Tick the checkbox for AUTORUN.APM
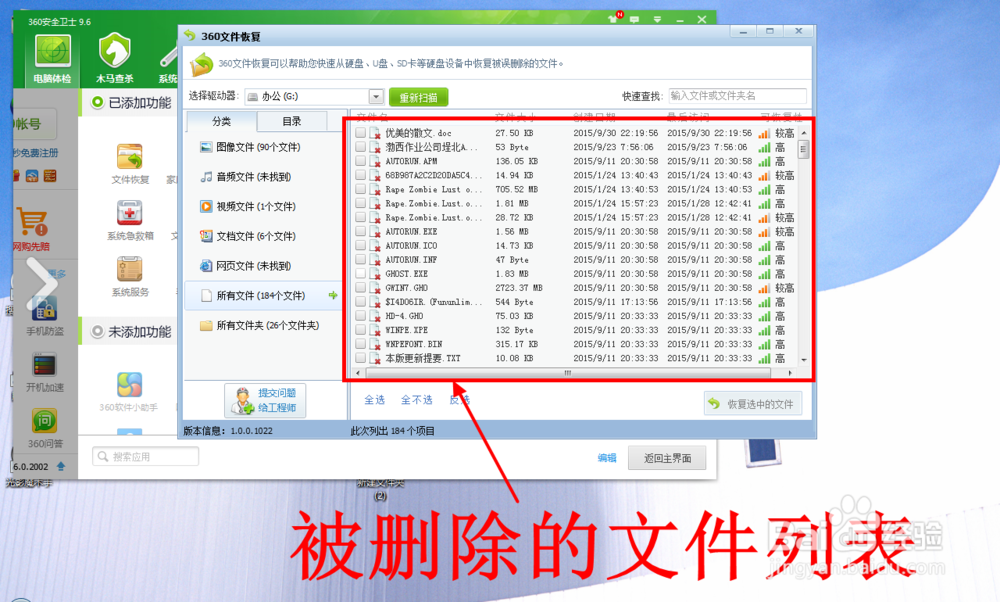Viewport: 1000px width, 602px height. (x=360, y=161)
